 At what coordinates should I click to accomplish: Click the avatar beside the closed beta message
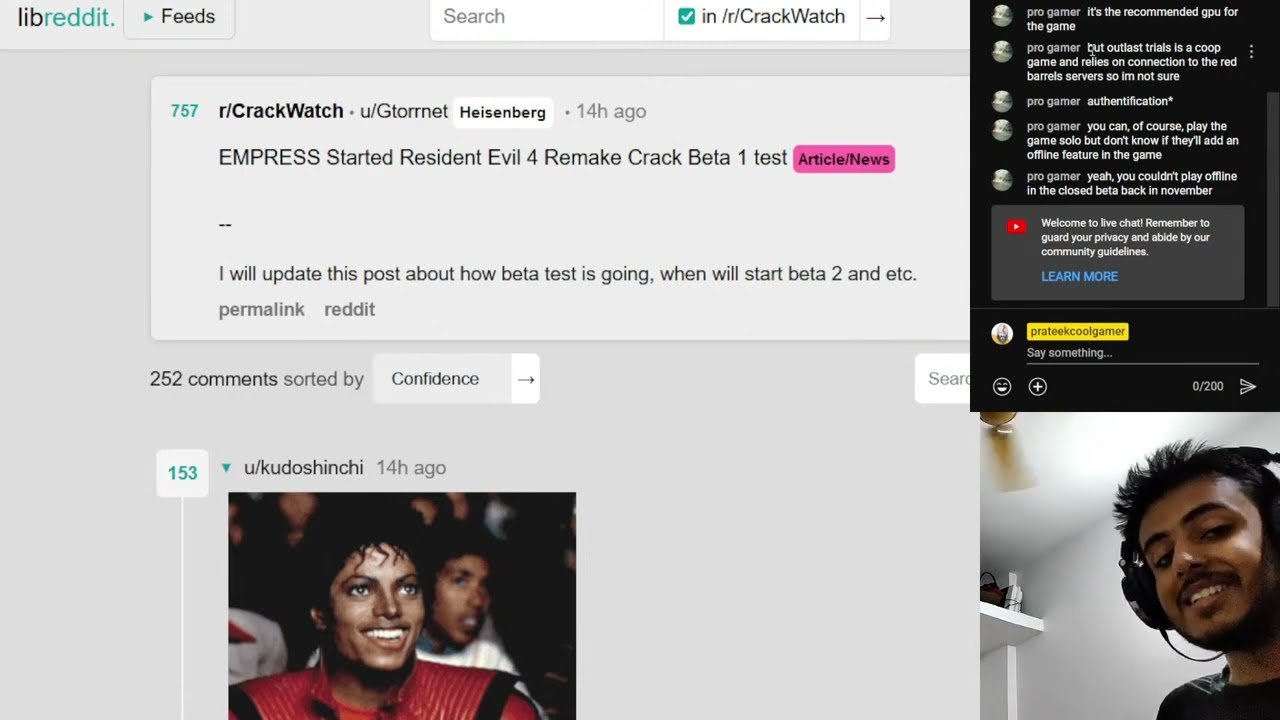click(x=1002, y=180)
